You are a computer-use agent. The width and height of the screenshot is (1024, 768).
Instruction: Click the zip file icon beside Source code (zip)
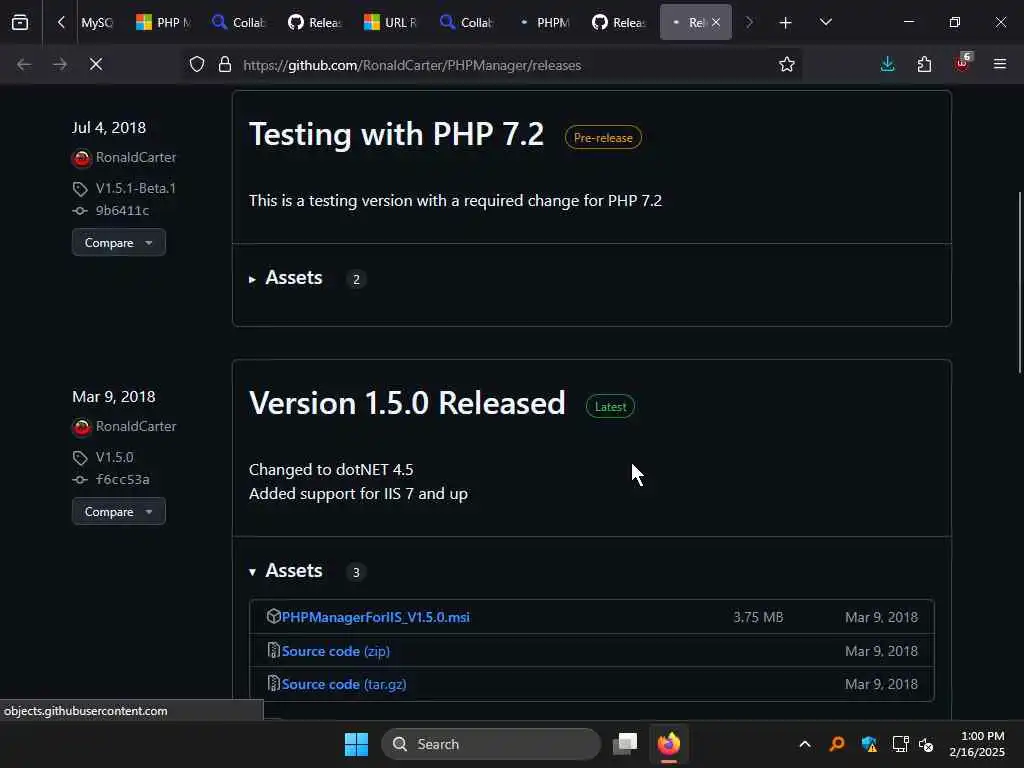[274, 650]
